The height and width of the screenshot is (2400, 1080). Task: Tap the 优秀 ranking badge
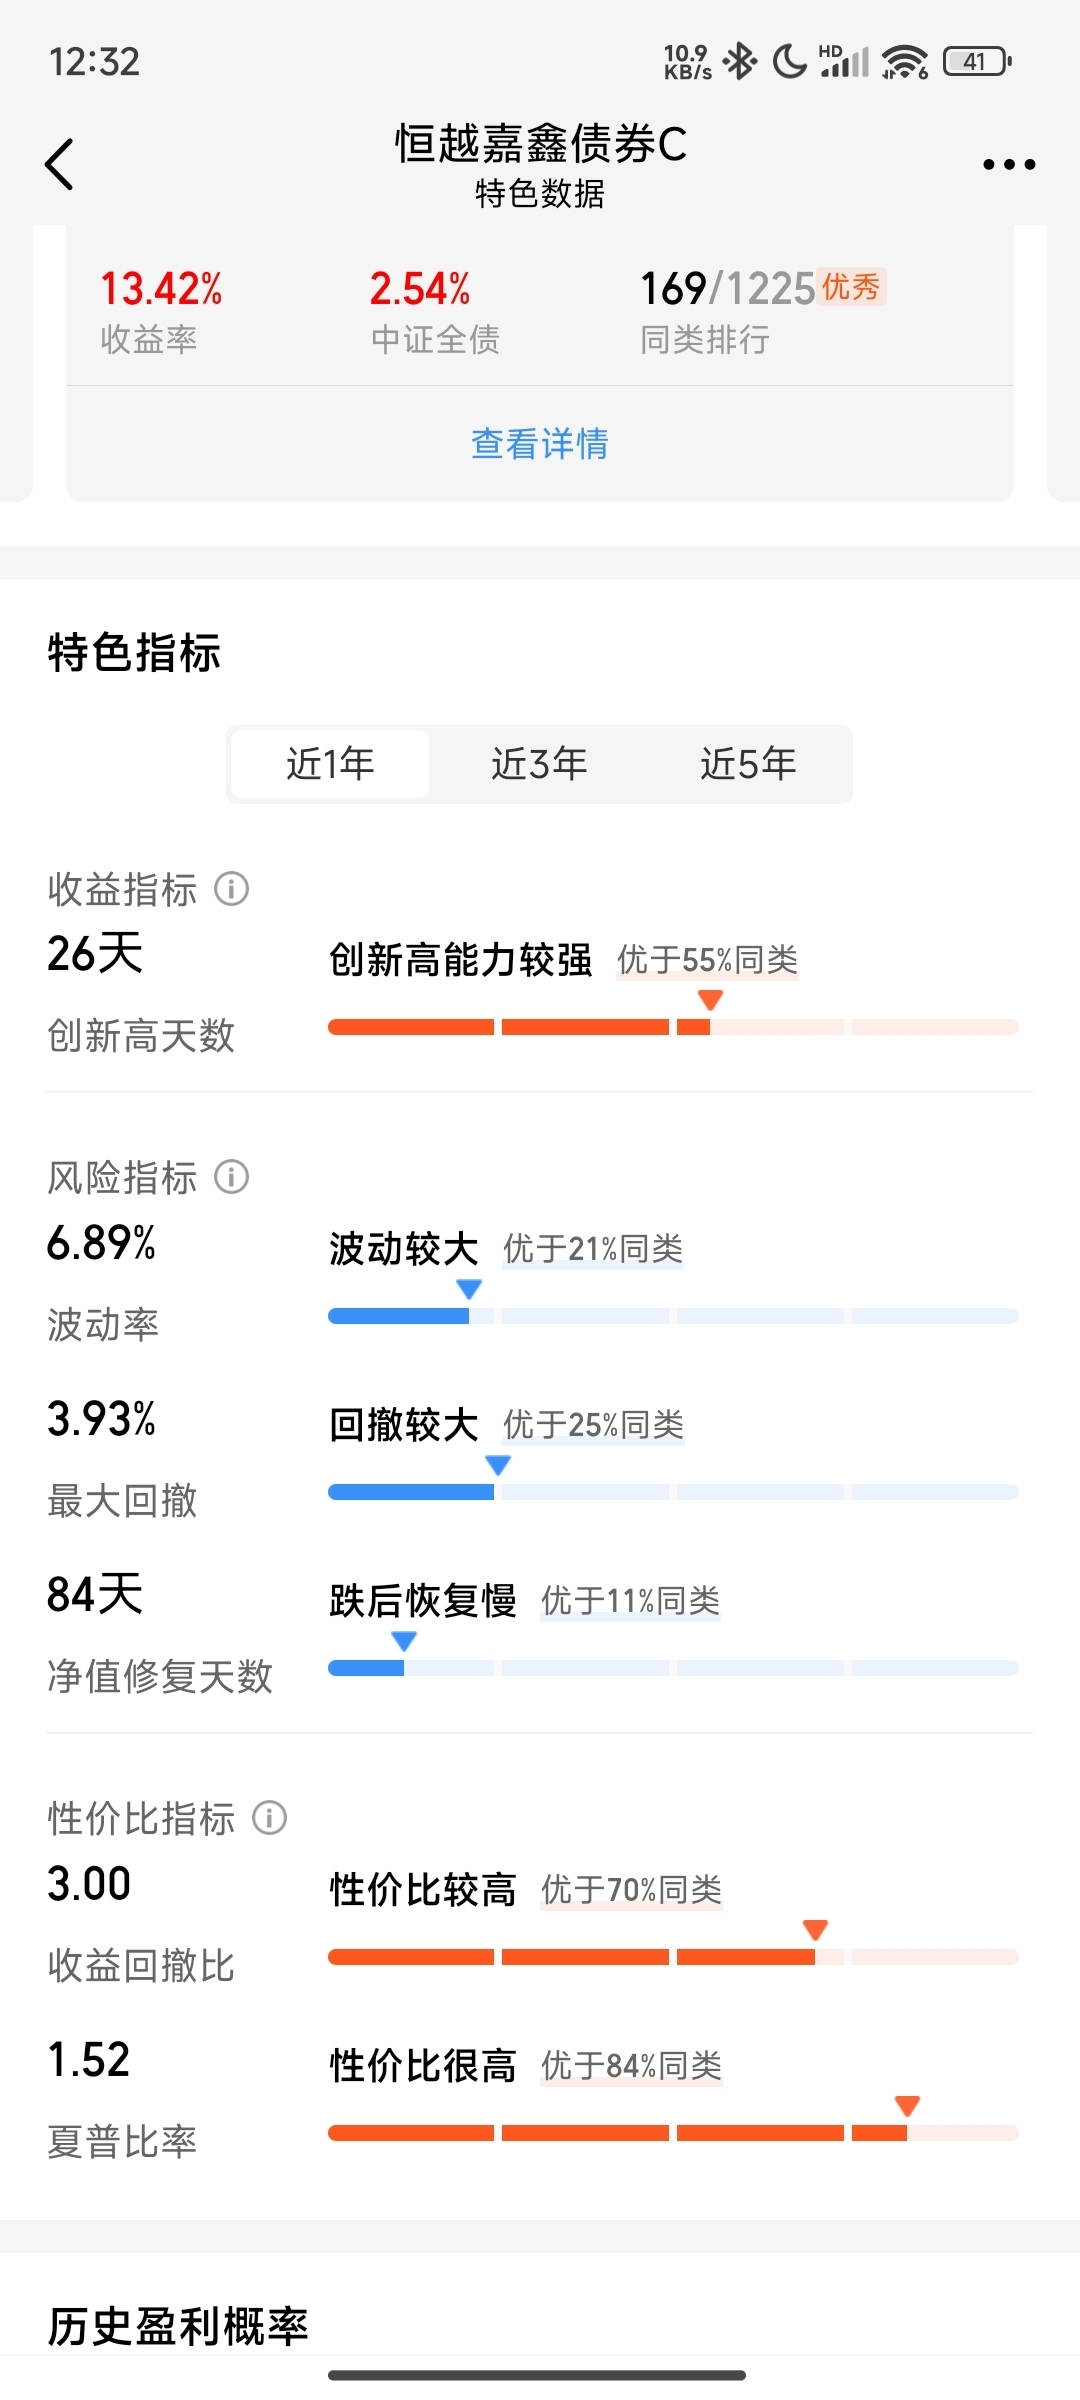(851, 287)
